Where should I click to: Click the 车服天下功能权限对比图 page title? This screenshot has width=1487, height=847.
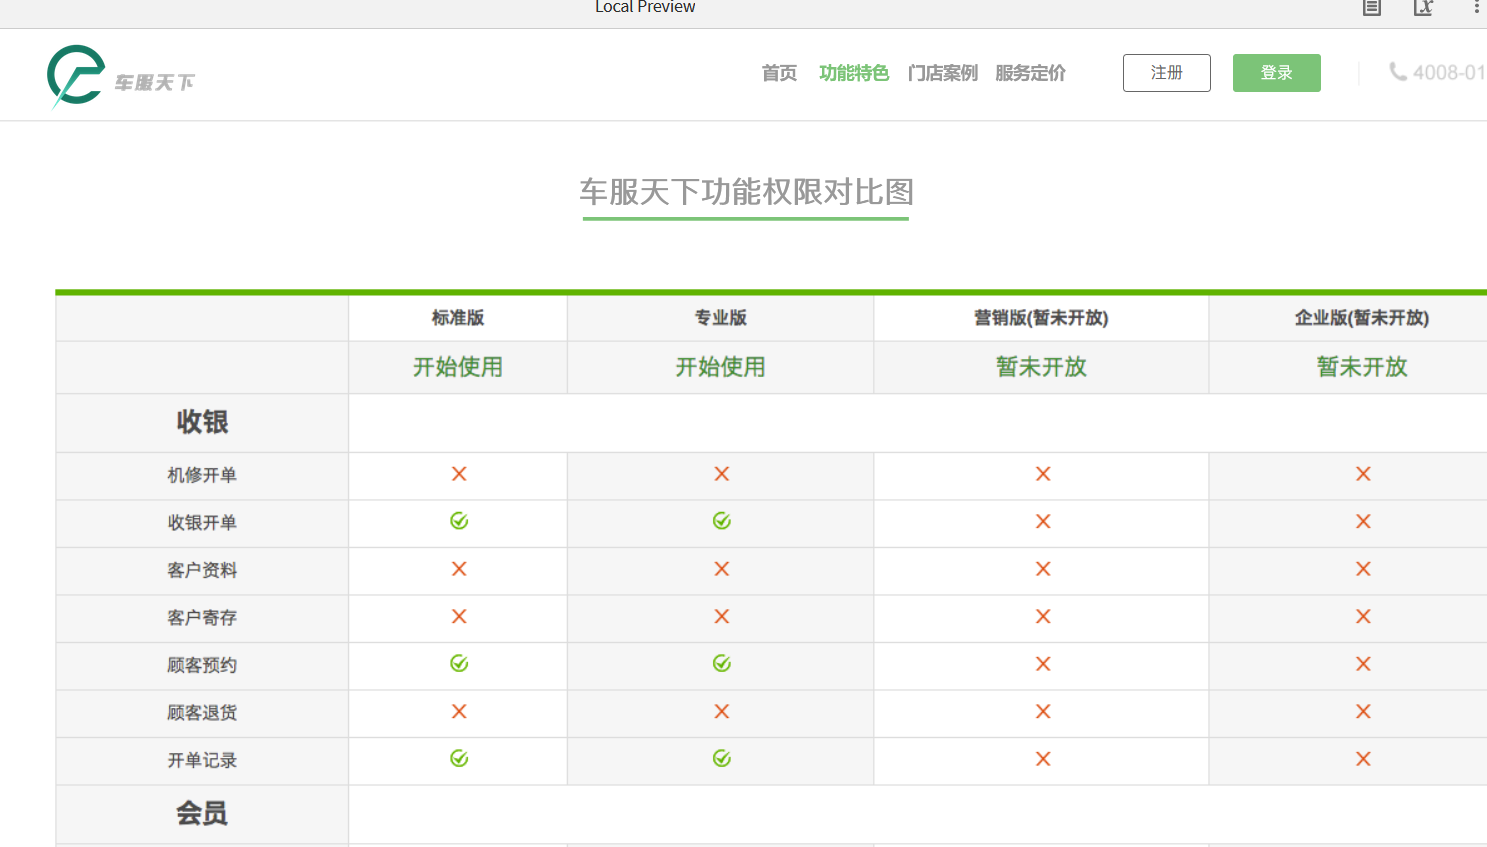(x=746, y=192)
